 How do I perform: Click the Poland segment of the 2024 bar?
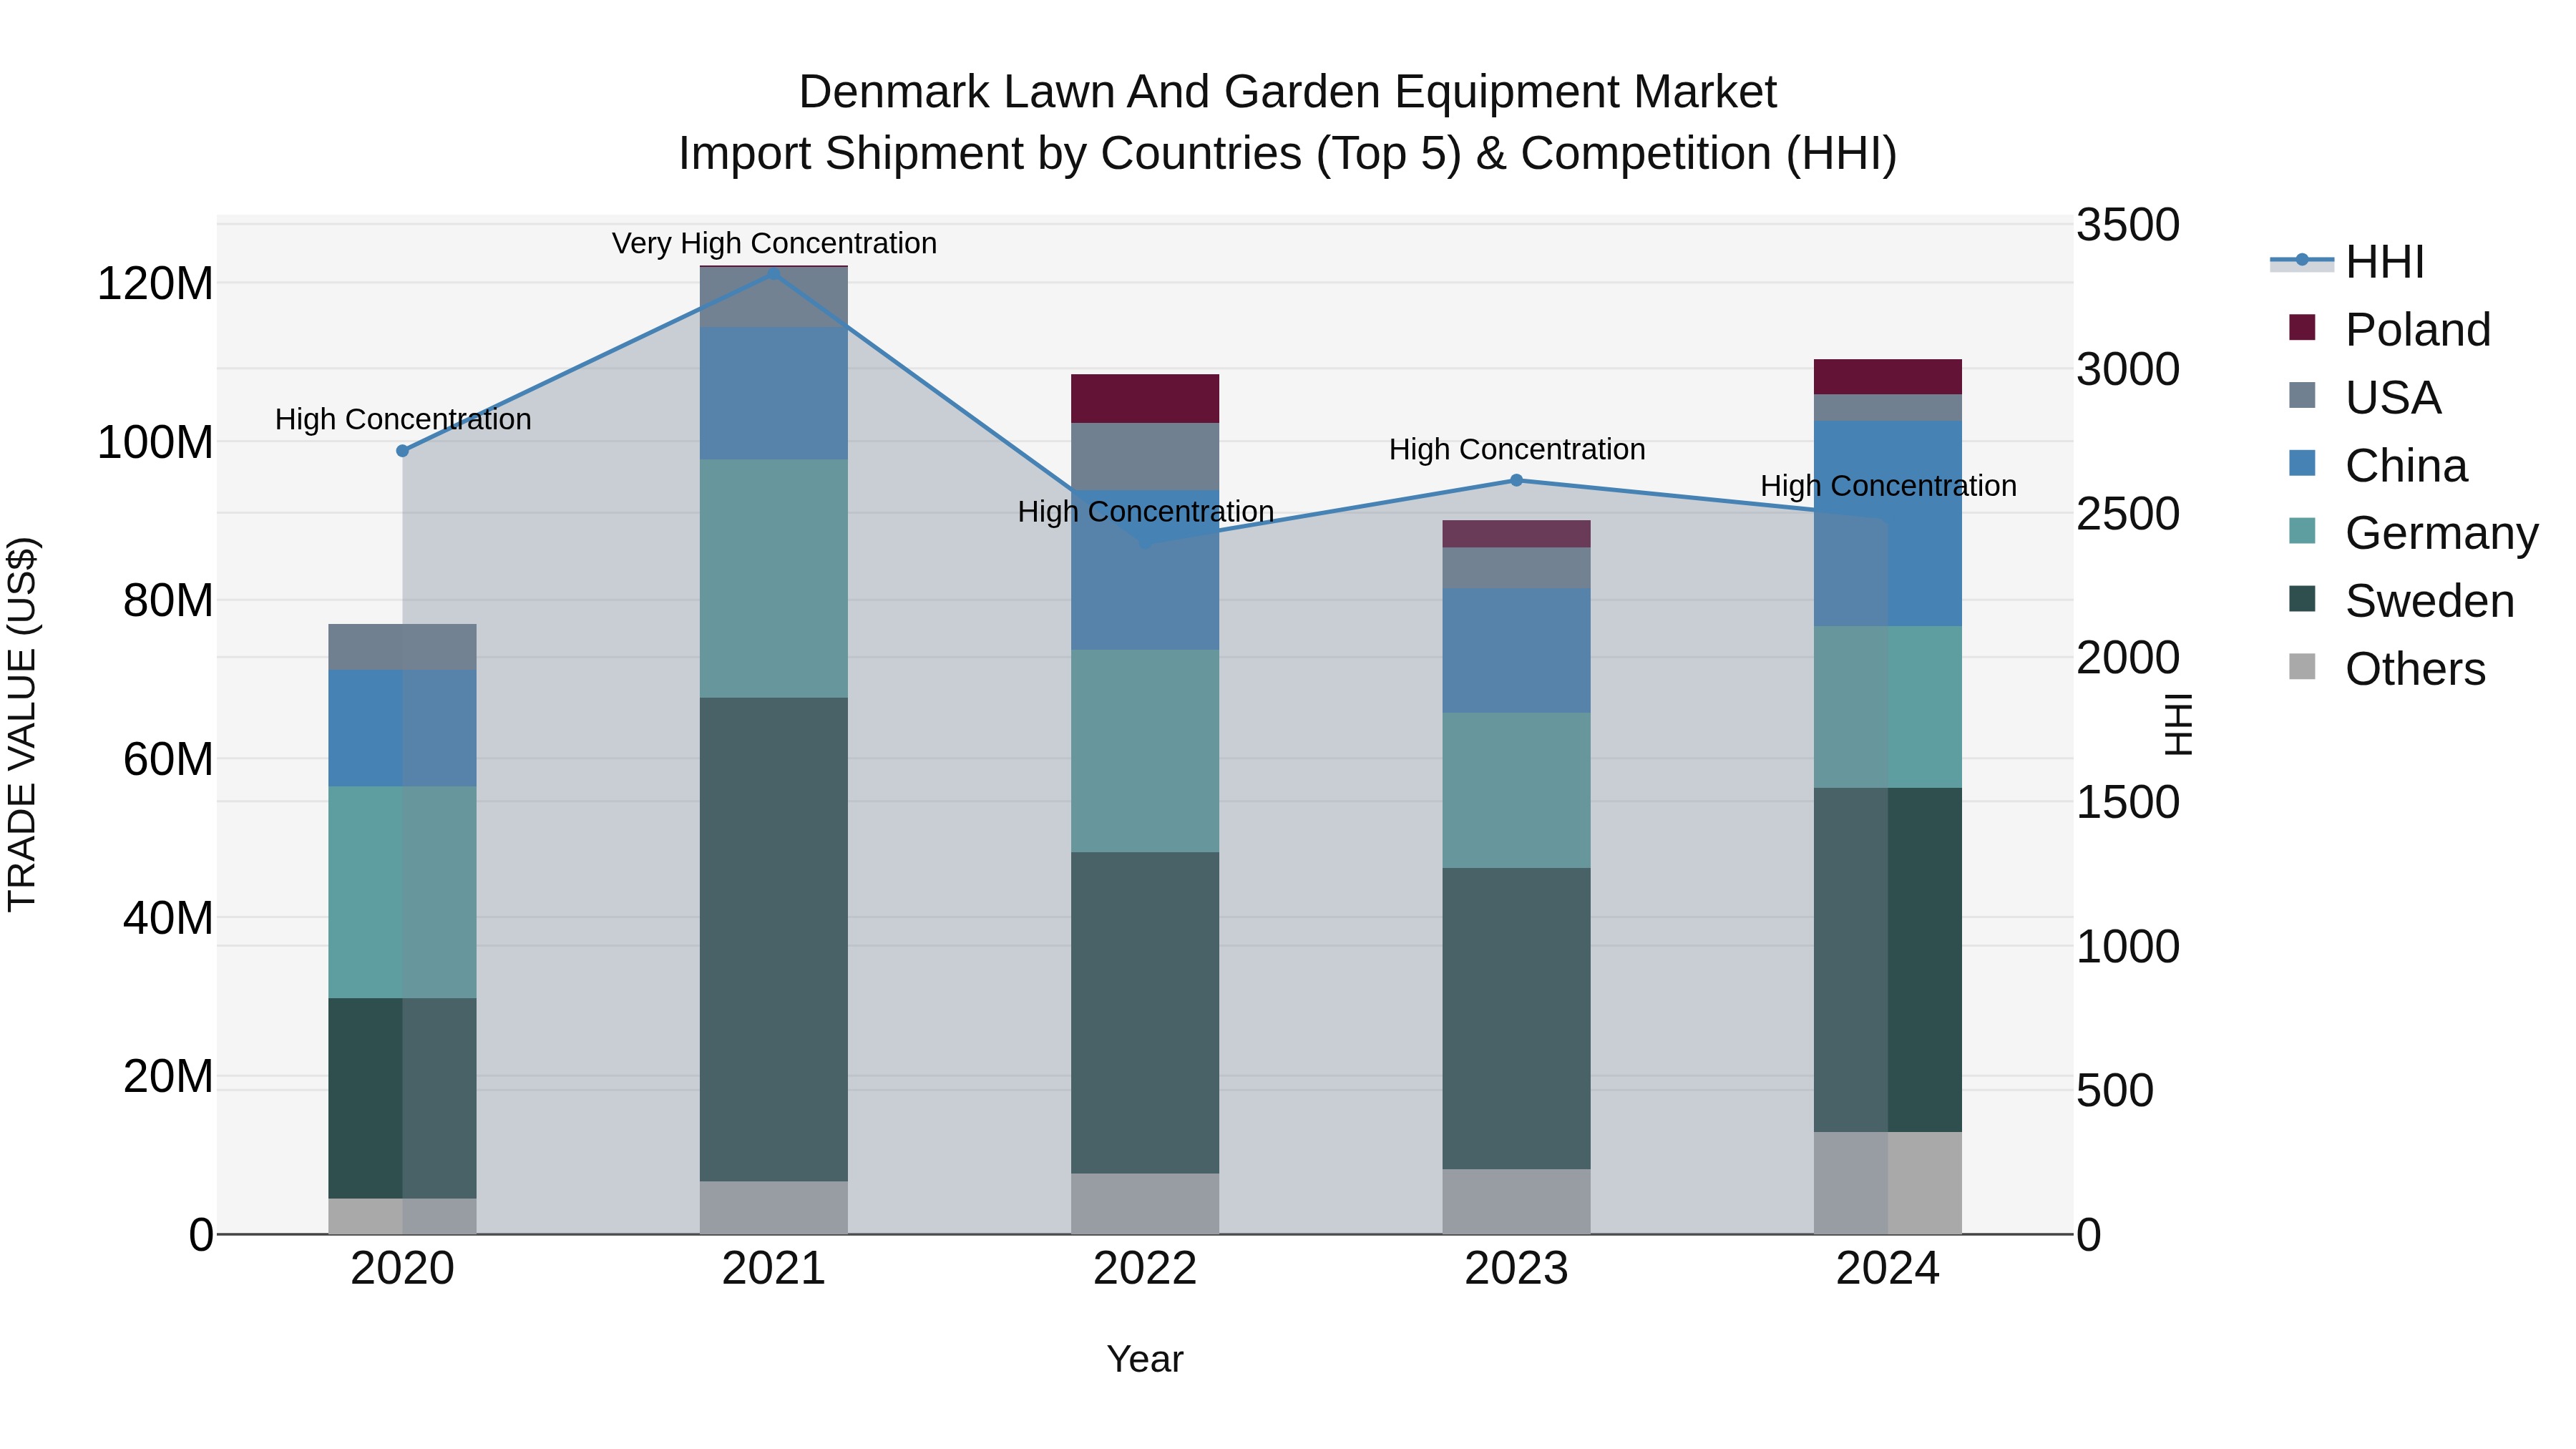click(x=1888, y=376)
